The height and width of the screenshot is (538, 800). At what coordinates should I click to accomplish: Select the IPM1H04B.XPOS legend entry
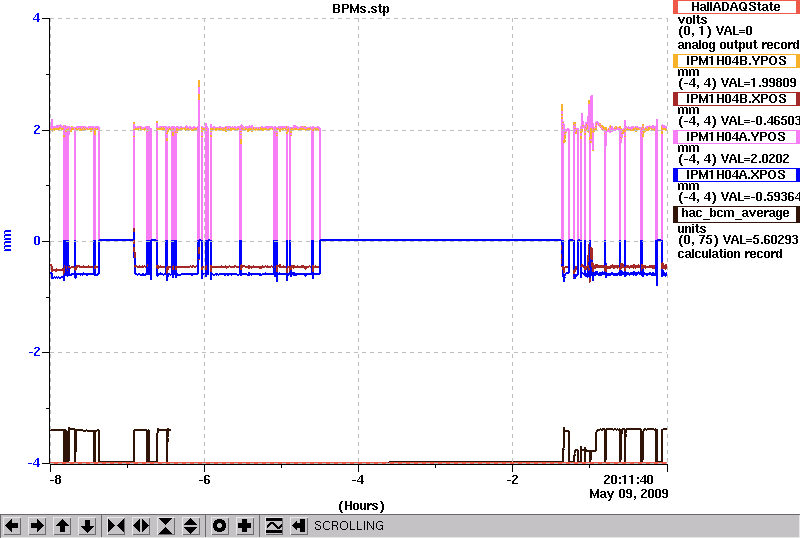[x=736, y=99]
